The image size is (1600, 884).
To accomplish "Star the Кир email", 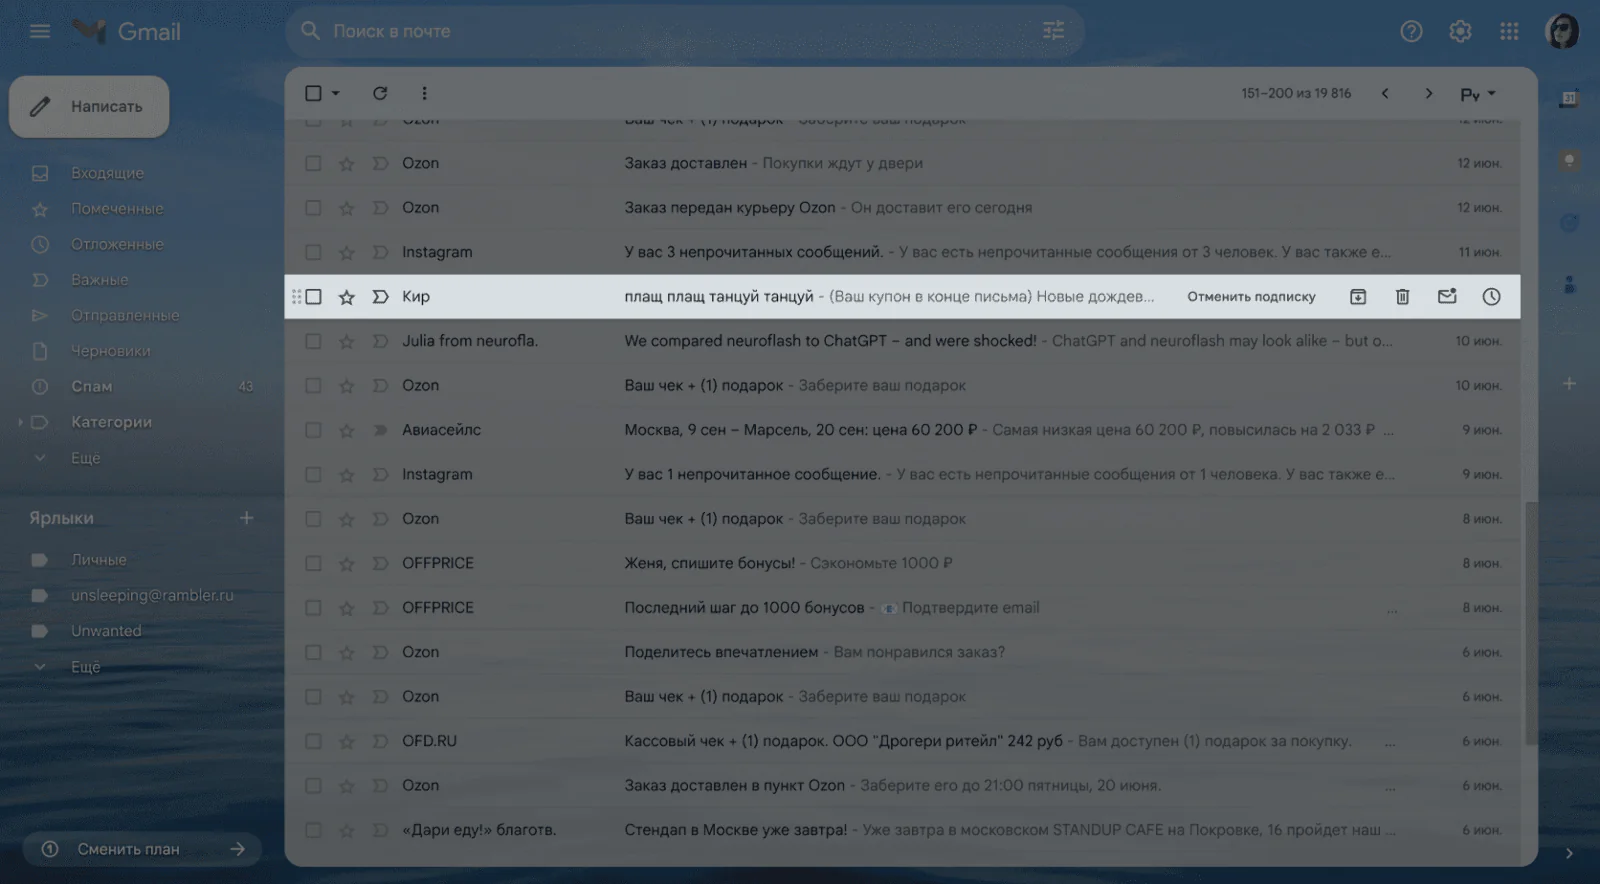I will pyautogui.click(x=346, y=297).
